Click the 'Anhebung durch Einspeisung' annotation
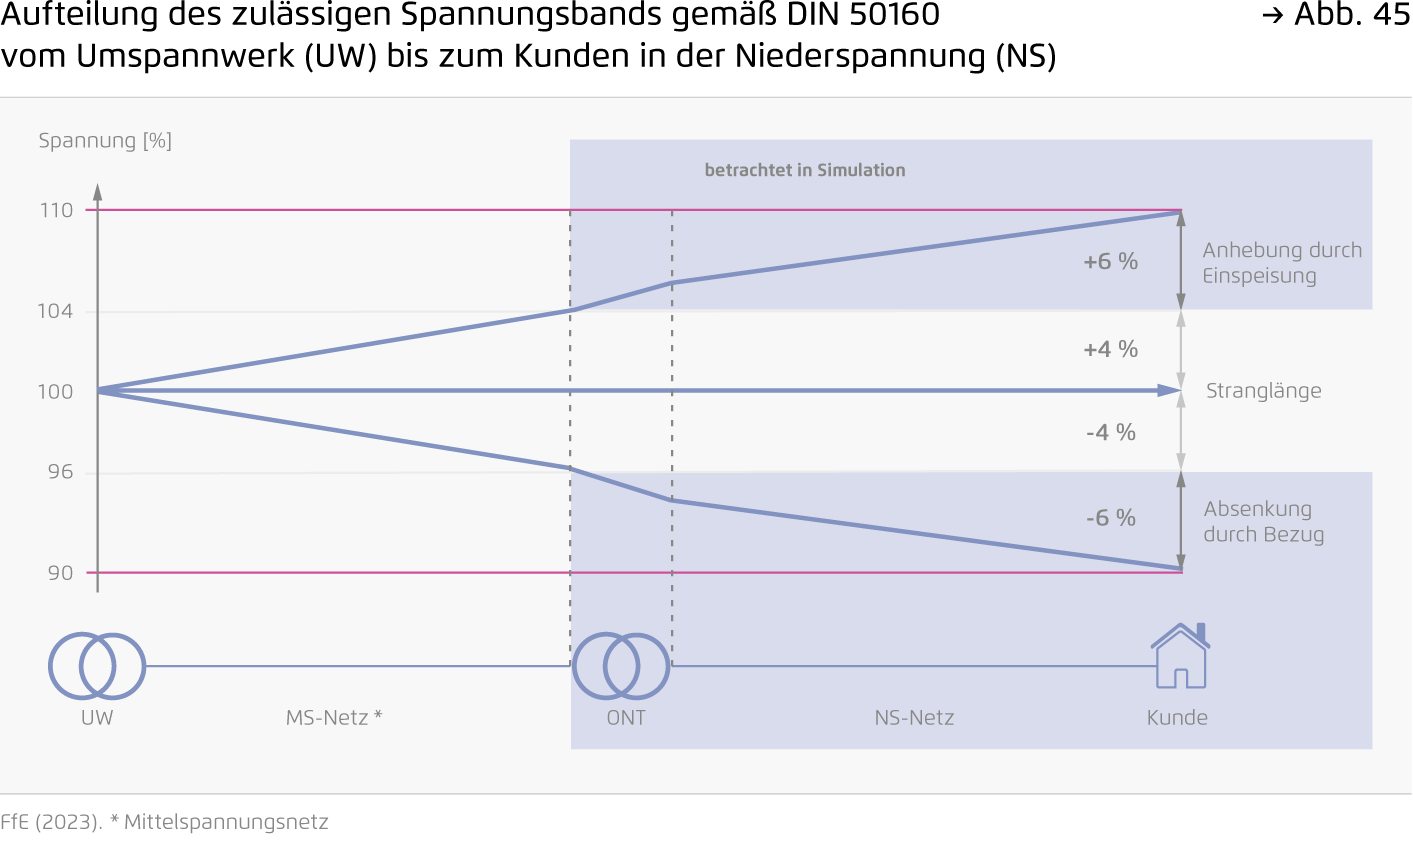The height and width of the screenshot is (849, 1413). (1282, 263)
